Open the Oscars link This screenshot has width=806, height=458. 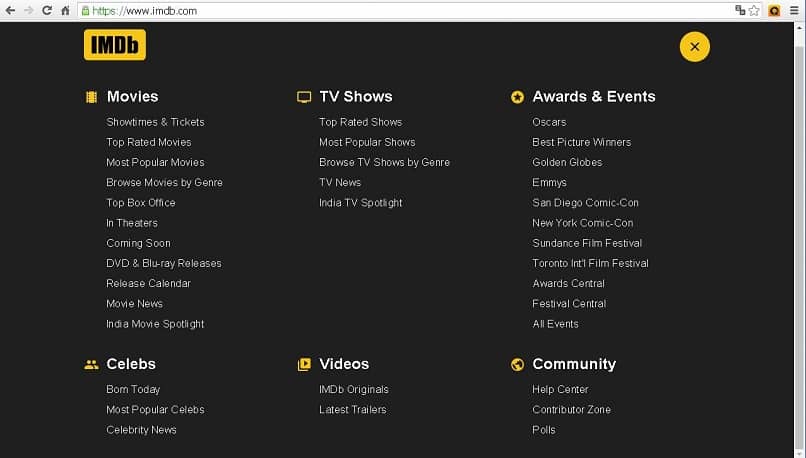[x=549, y=122]
